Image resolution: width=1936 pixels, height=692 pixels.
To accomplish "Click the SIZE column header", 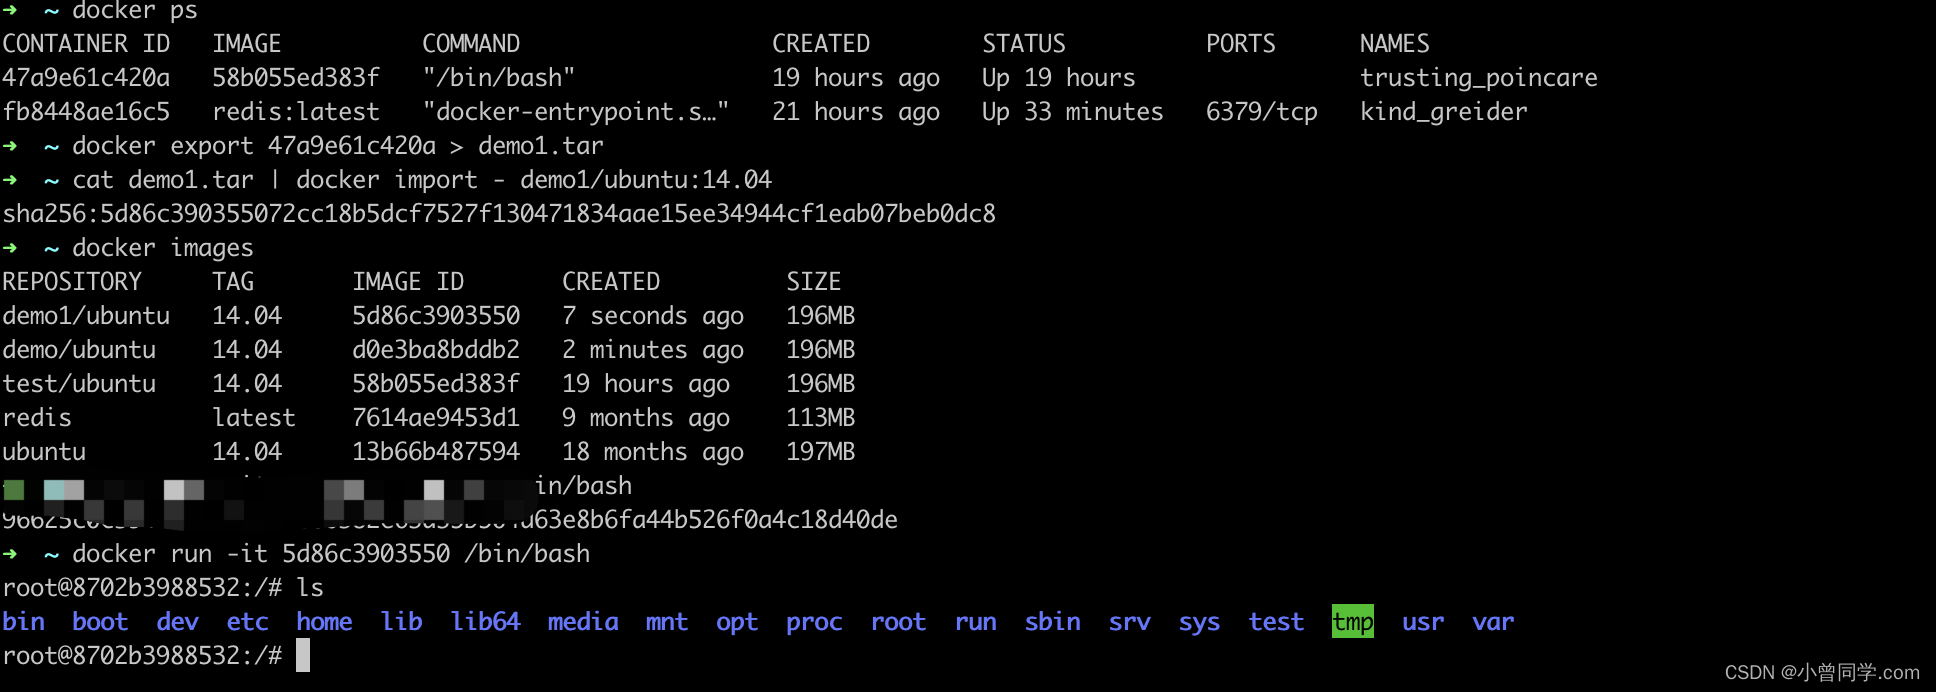I will pyautogui.click(x=814, y=282).
